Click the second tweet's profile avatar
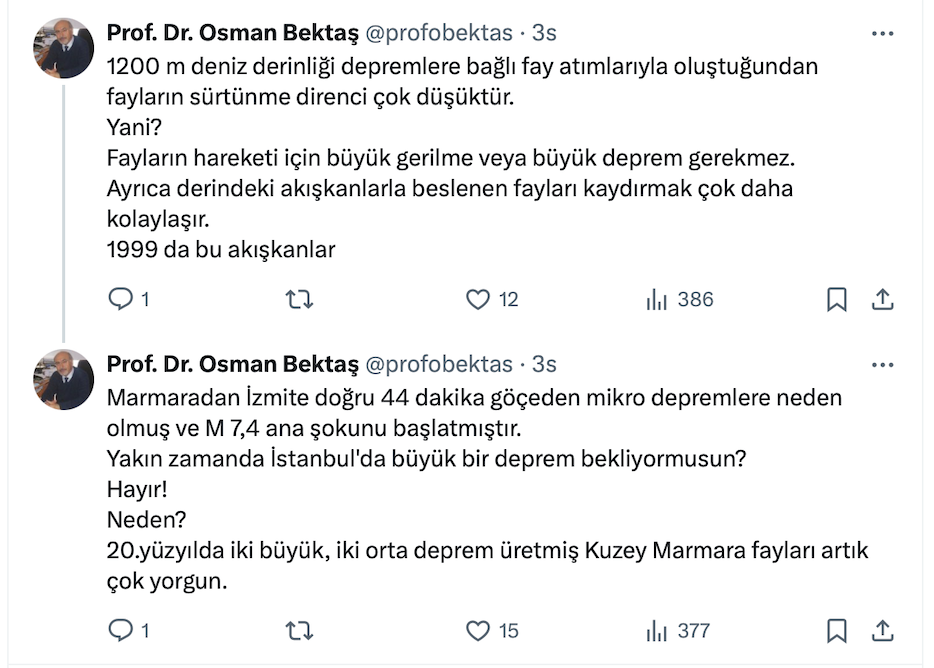The image size is (934, 668). point(64,379)
